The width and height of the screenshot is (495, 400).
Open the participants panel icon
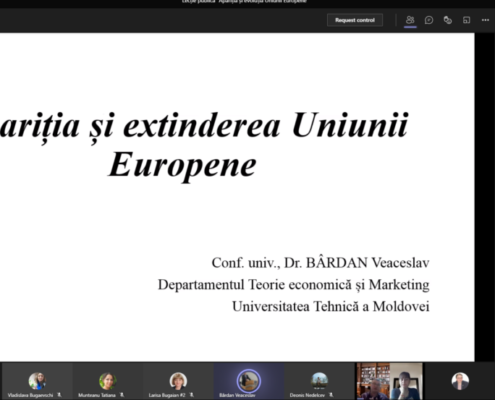[410, 20]
